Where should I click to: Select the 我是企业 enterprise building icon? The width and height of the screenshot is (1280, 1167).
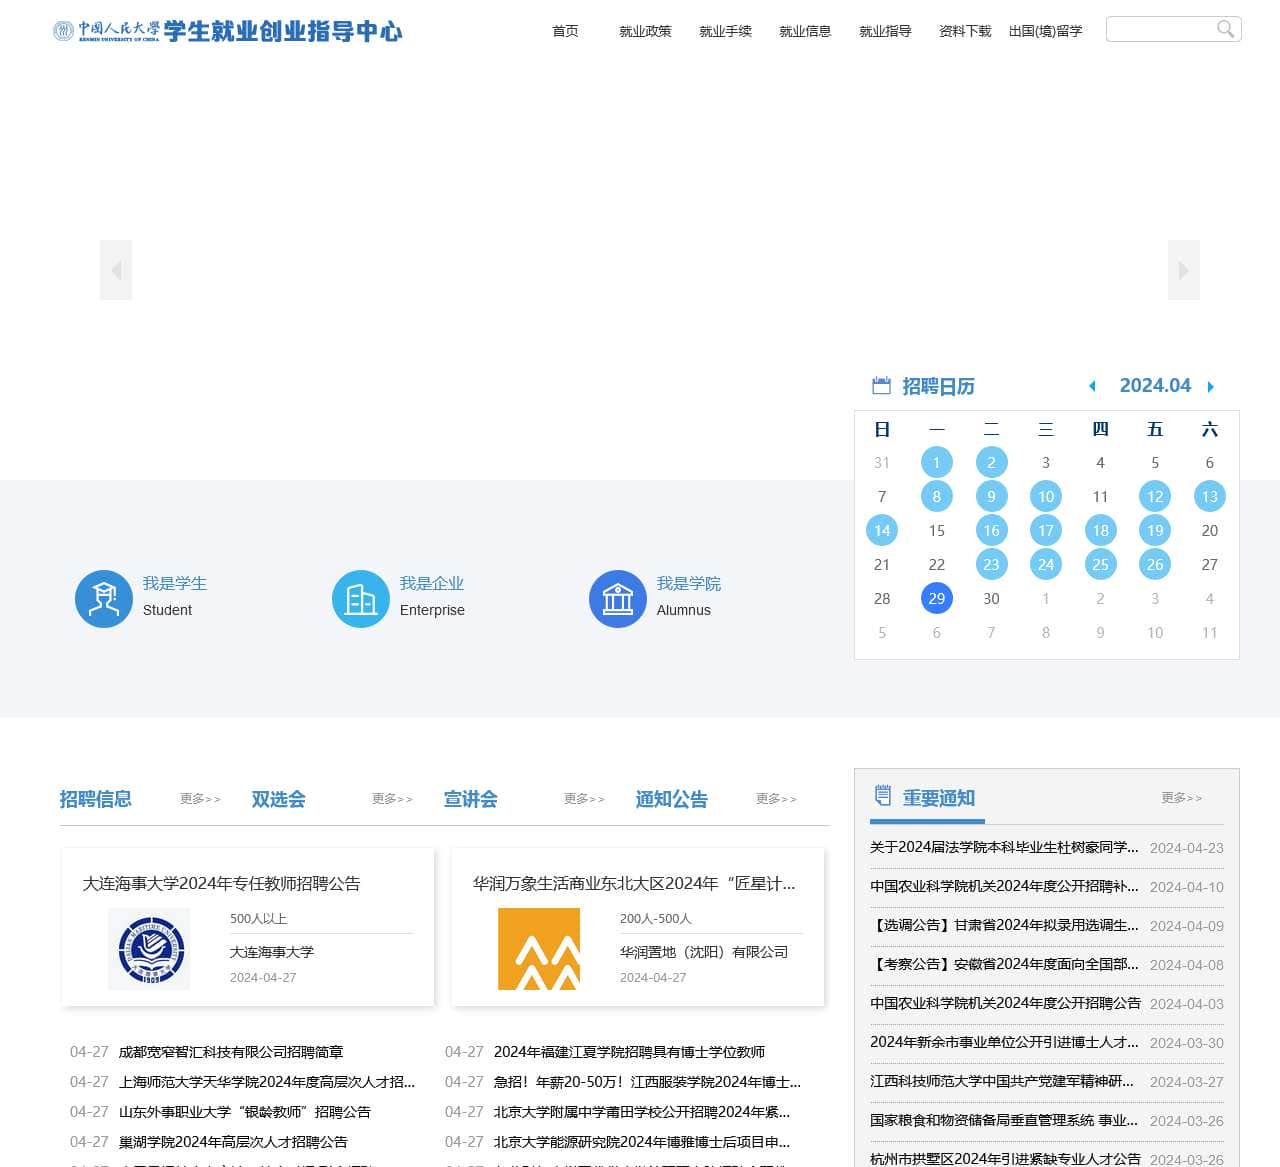point(360,598)
